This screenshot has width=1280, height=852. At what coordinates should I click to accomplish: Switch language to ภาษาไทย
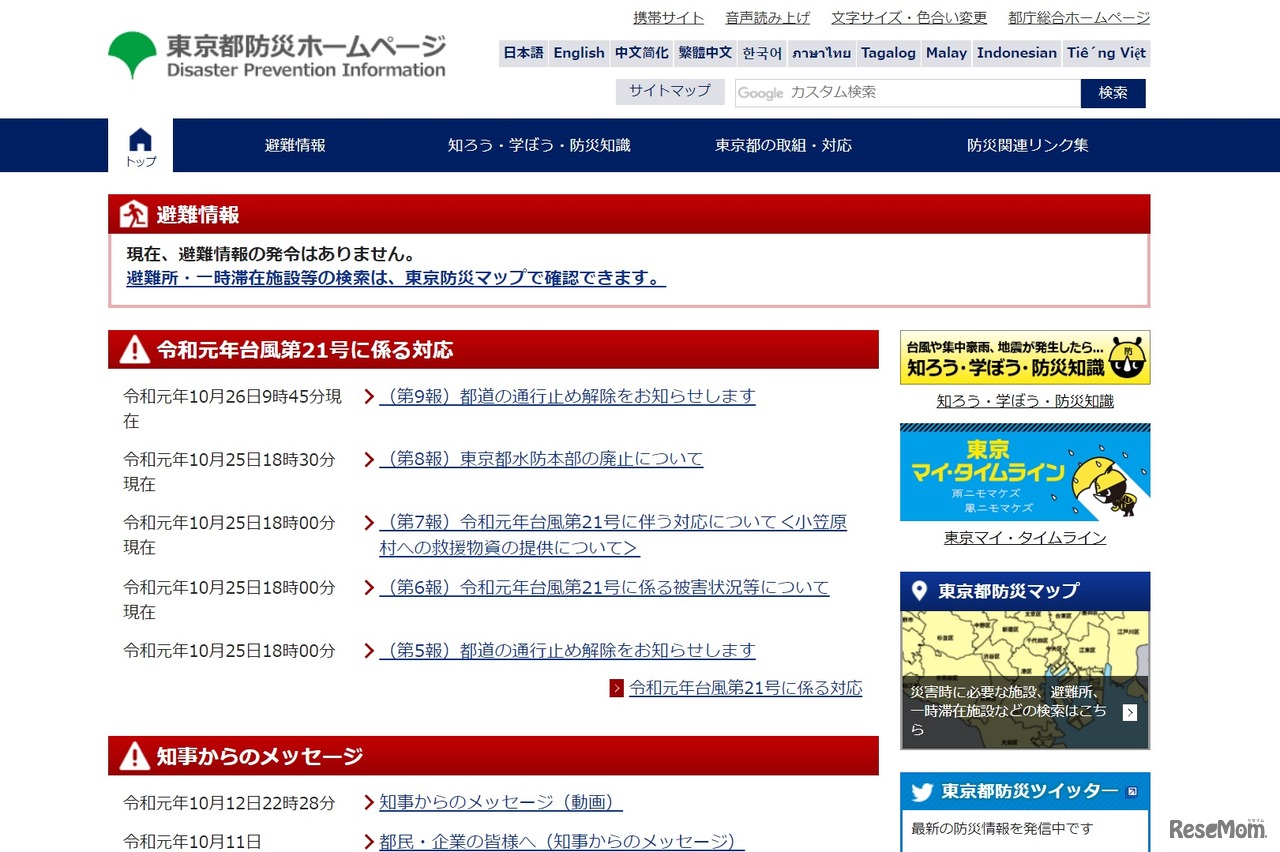(821, 53)
